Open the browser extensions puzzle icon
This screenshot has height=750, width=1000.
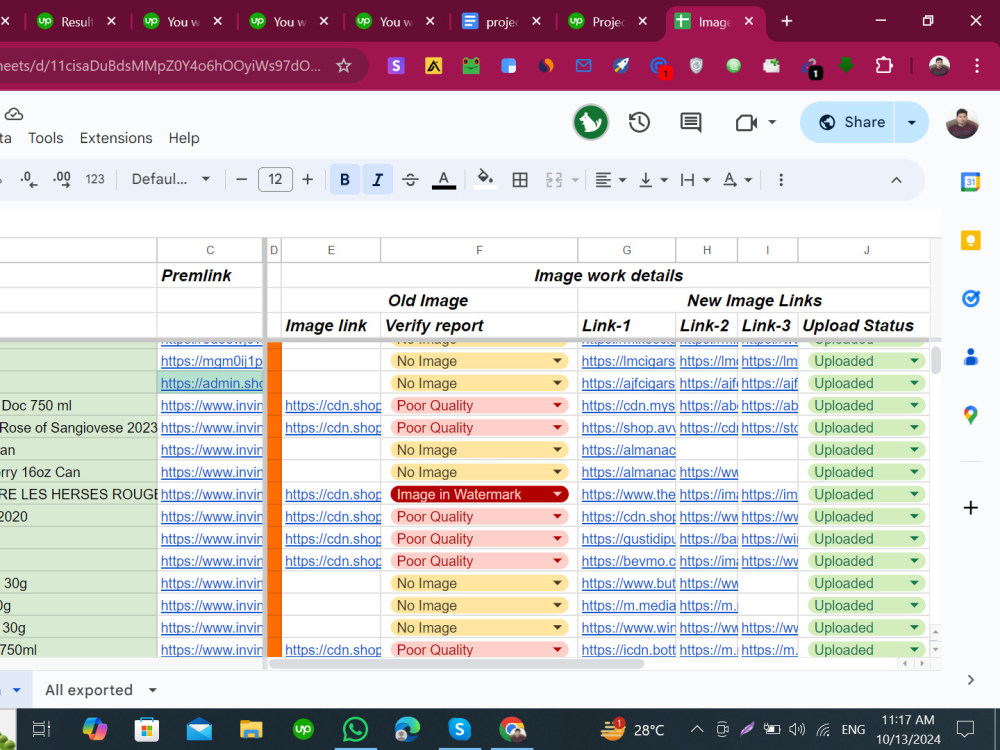884,65
